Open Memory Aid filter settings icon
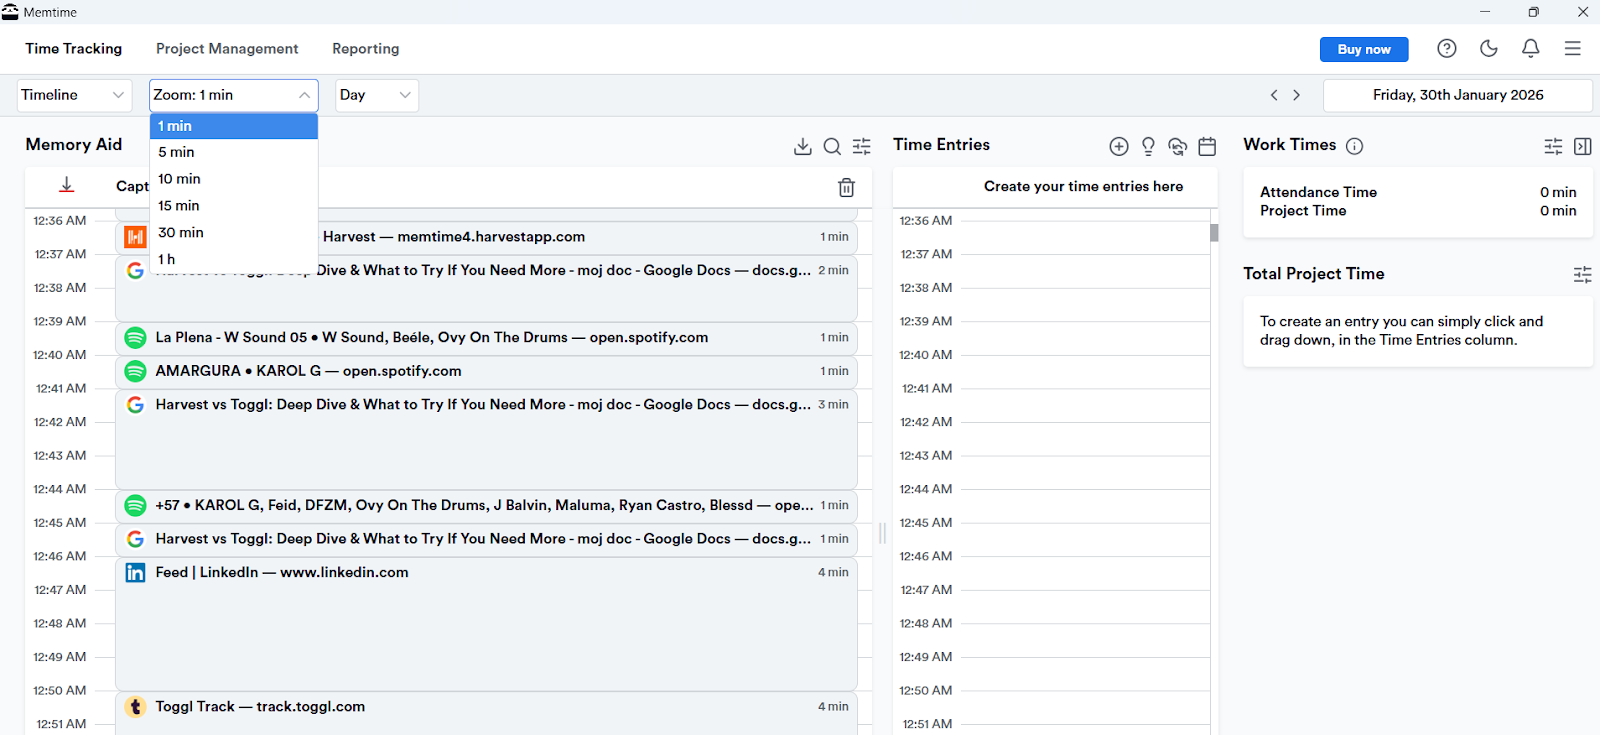The height and width of the screenshot is (735, 1600). [862, 146]
